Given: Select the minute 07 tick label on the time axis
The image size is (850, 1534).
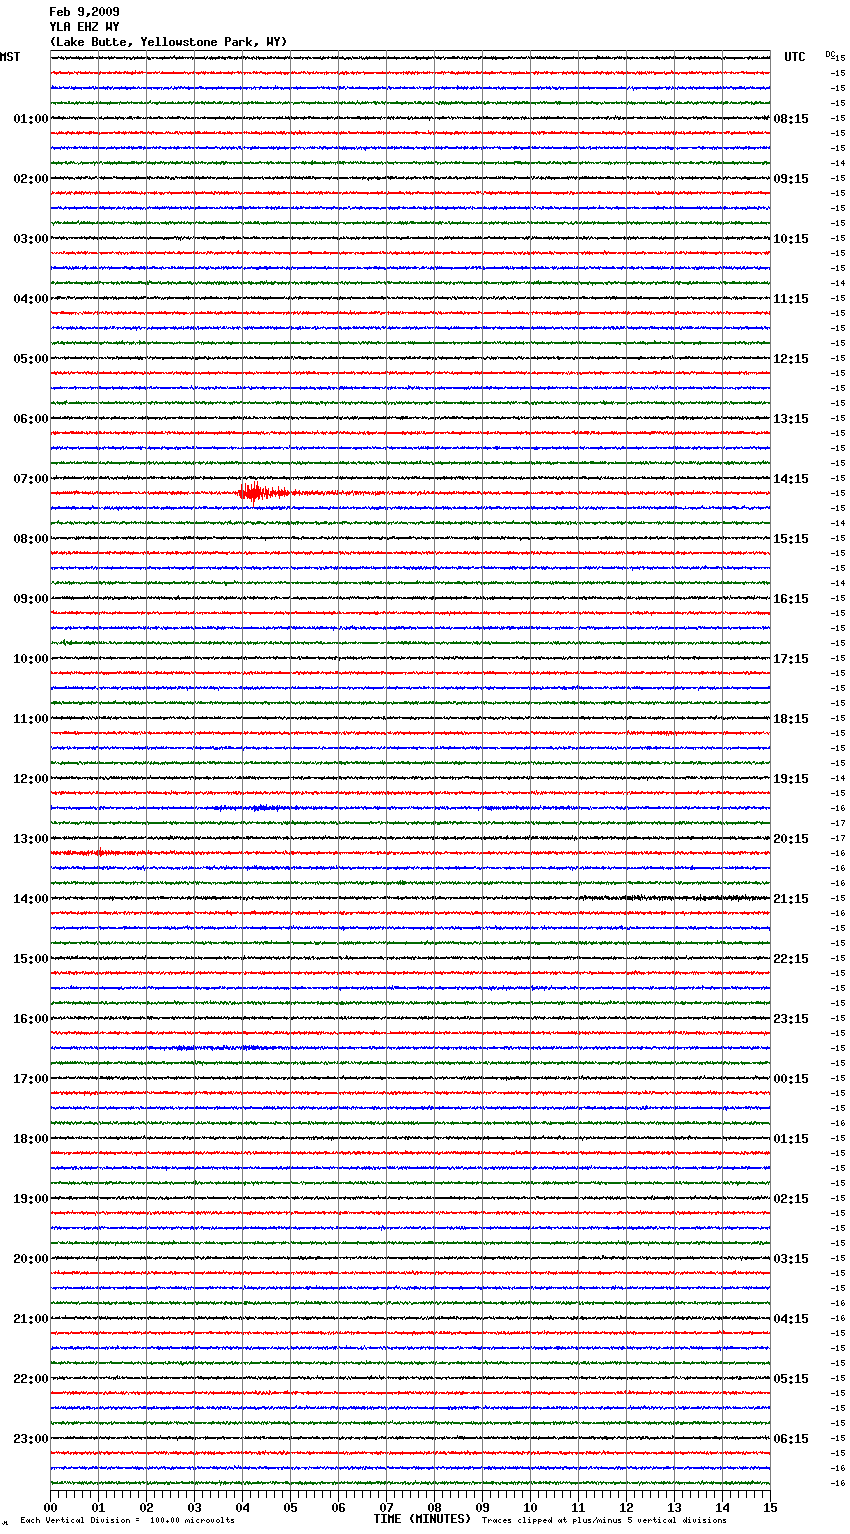Looking at the screenshot, I should pos(386,1507).
